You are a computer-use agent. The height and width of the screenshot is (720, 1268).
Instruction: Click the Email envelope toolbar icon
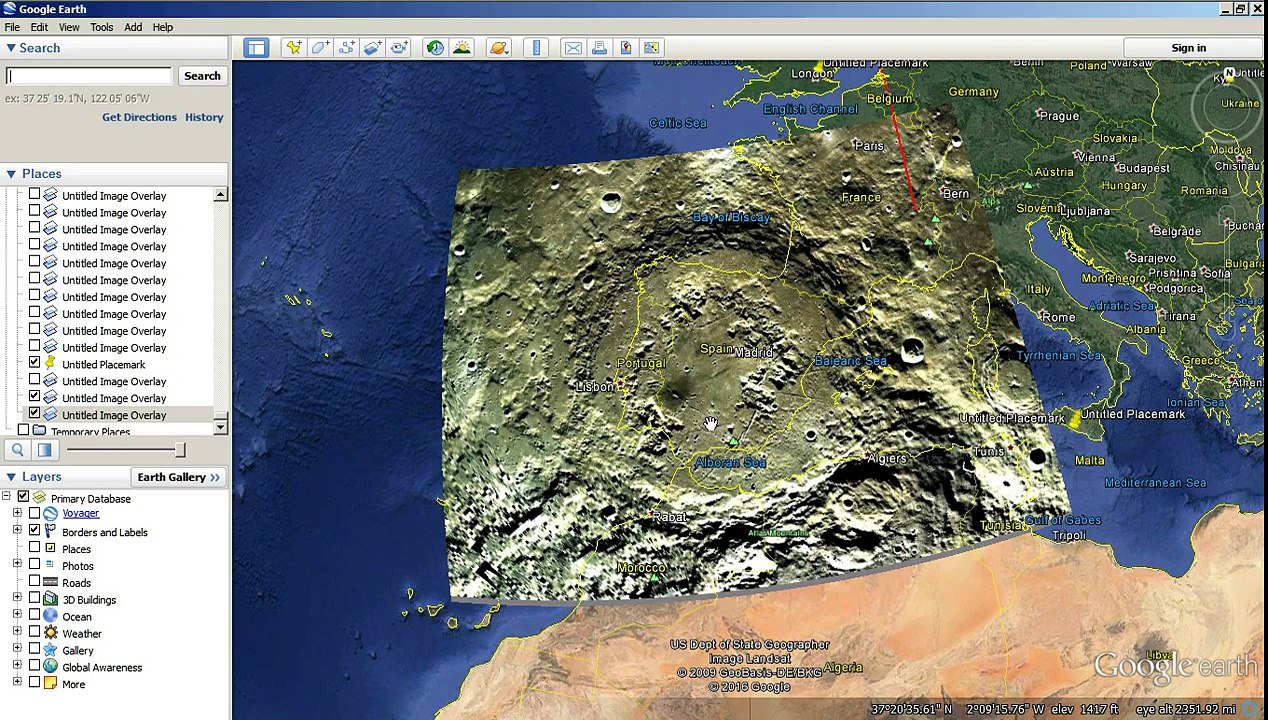point(573,48)
